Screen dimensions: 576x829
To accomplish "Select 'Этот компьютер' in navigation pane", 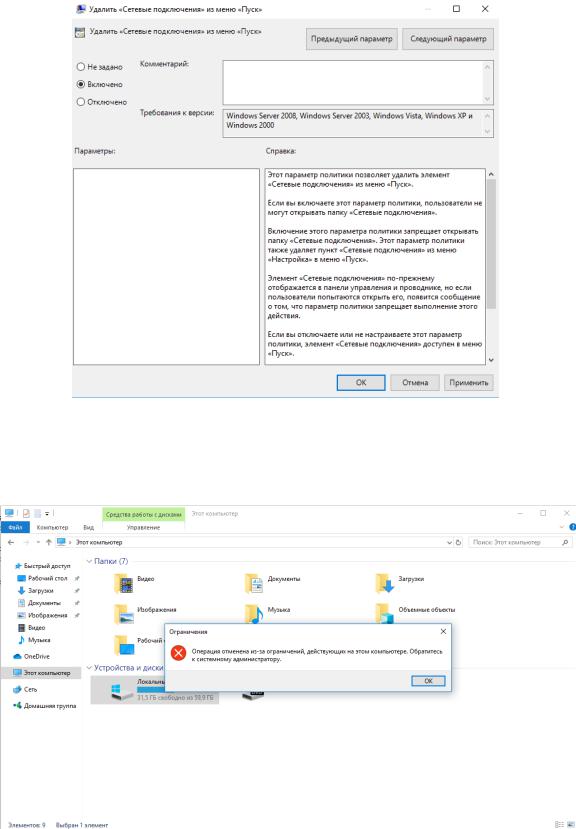I will 41,673.
